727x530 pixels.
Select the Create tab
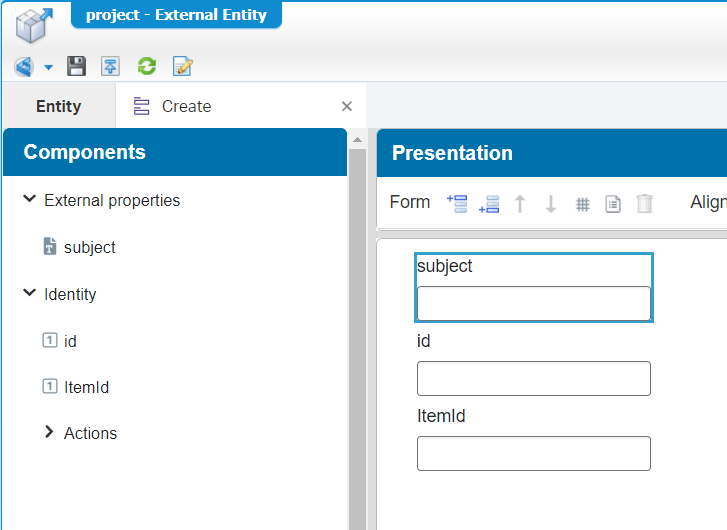tap(185, 106)
